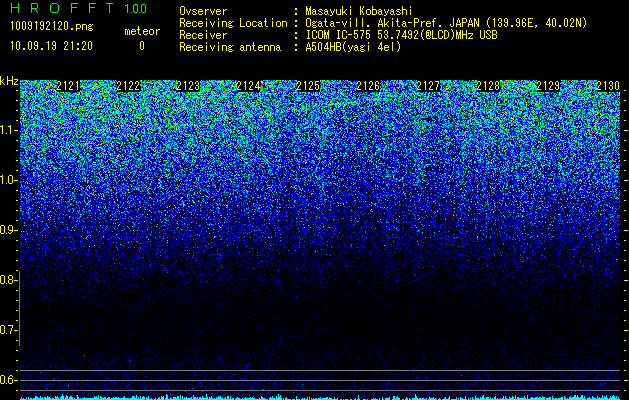Click the meteor count value 0
Viewport: 629px width, 400px height.
(x=142, y=46)
